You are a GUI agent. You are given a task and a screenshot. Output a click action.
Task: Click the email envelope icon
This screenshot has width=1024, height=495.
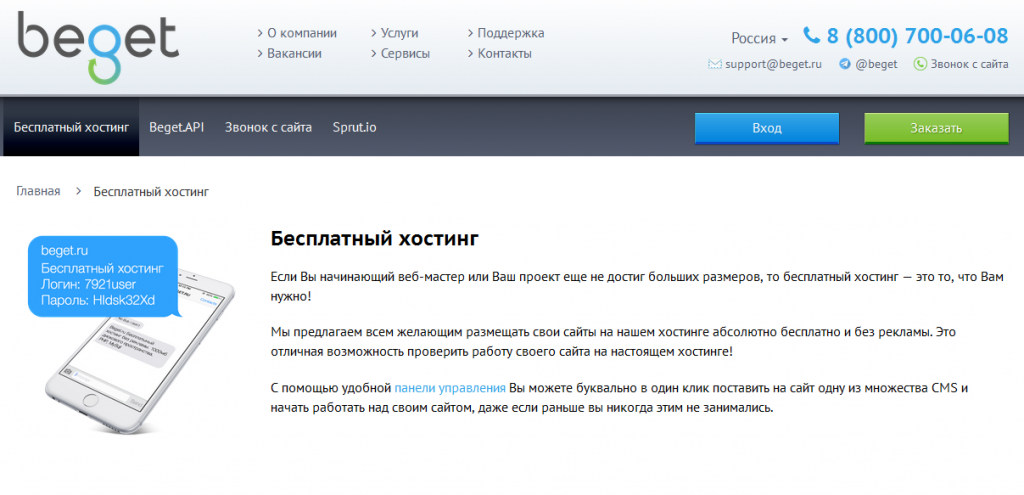[x=714, y=65]
